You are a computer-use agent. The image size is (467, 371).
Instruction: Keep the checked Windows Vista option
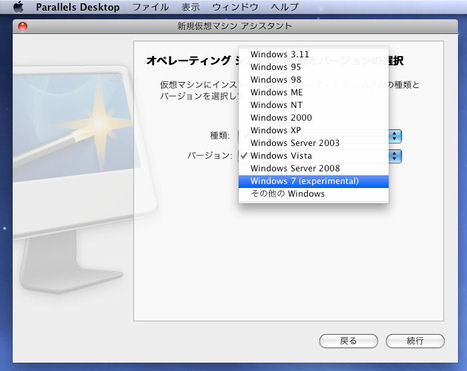(314, 156)
